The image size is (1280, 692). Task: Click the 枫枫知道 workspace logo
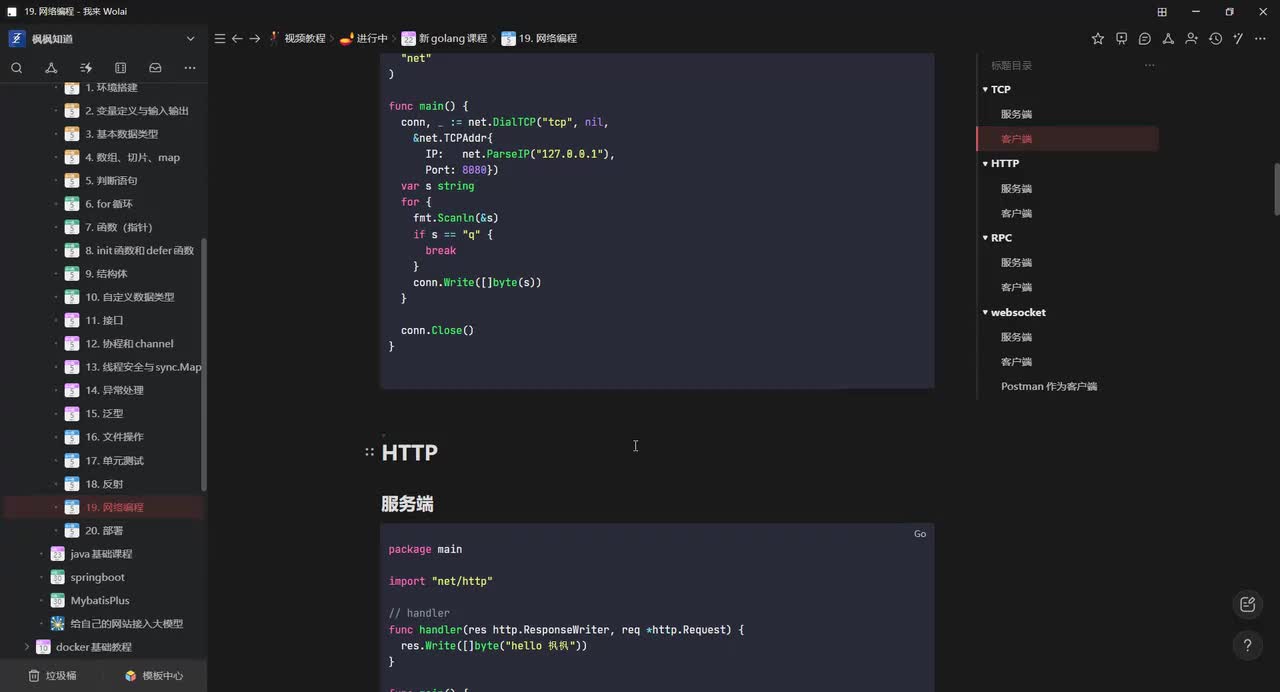point(17,39)
